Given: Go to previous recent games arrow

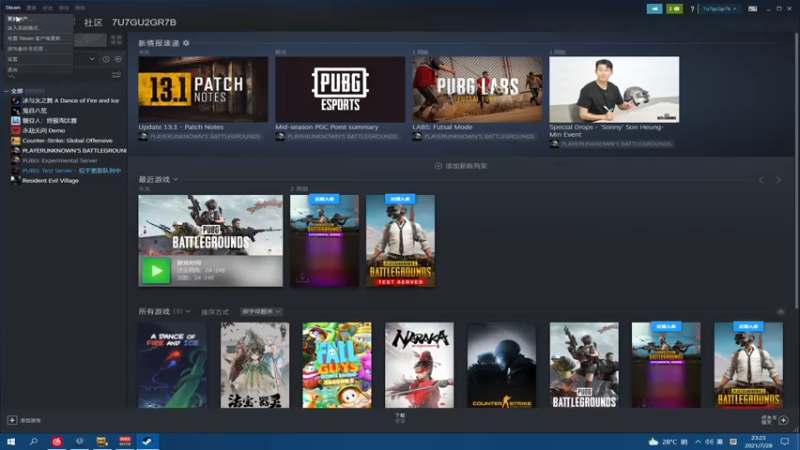Looking at the screenshot, I should (x=761, y=180).
